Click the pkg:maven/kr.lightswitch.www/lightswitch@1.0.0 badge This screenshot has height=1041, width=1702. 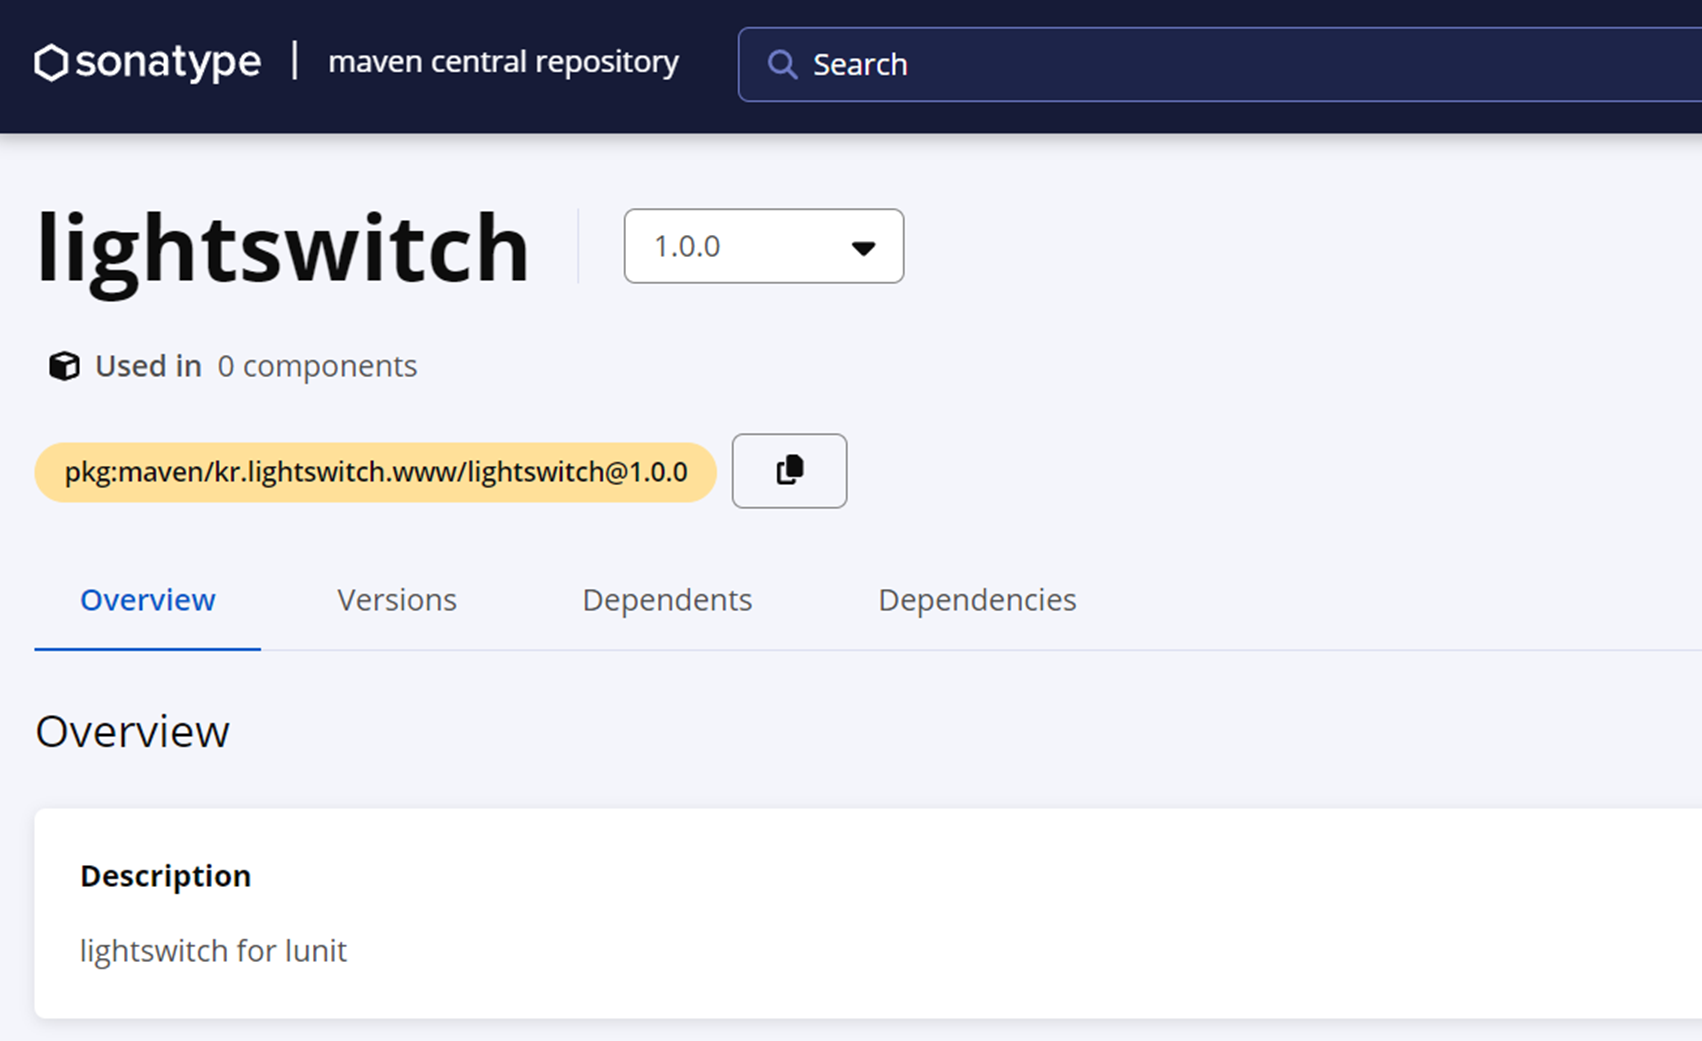(x=376, y=472)
